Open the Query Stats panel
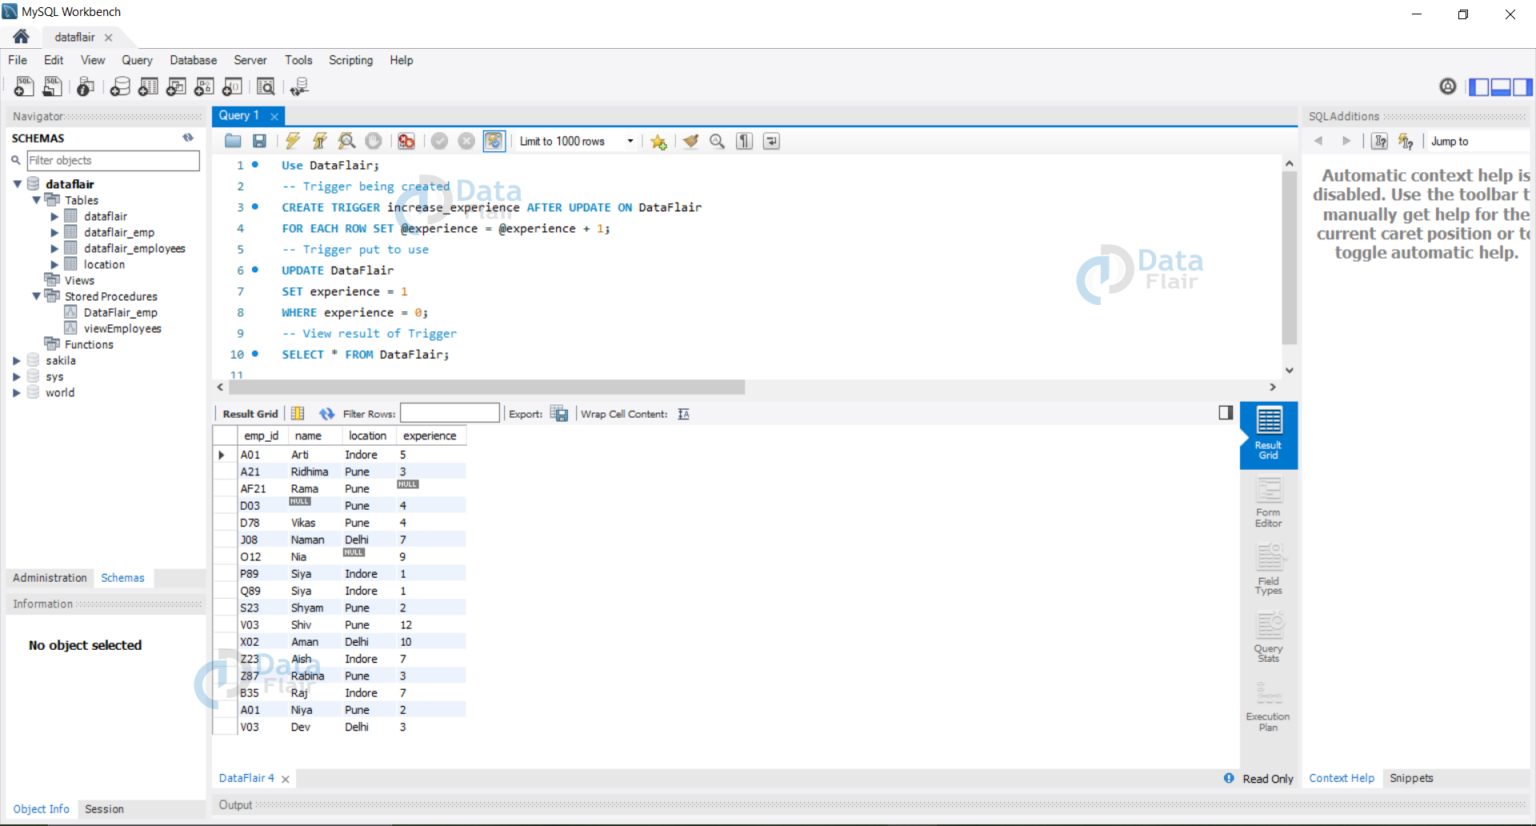1536x826 pixels. (1268, 638)
